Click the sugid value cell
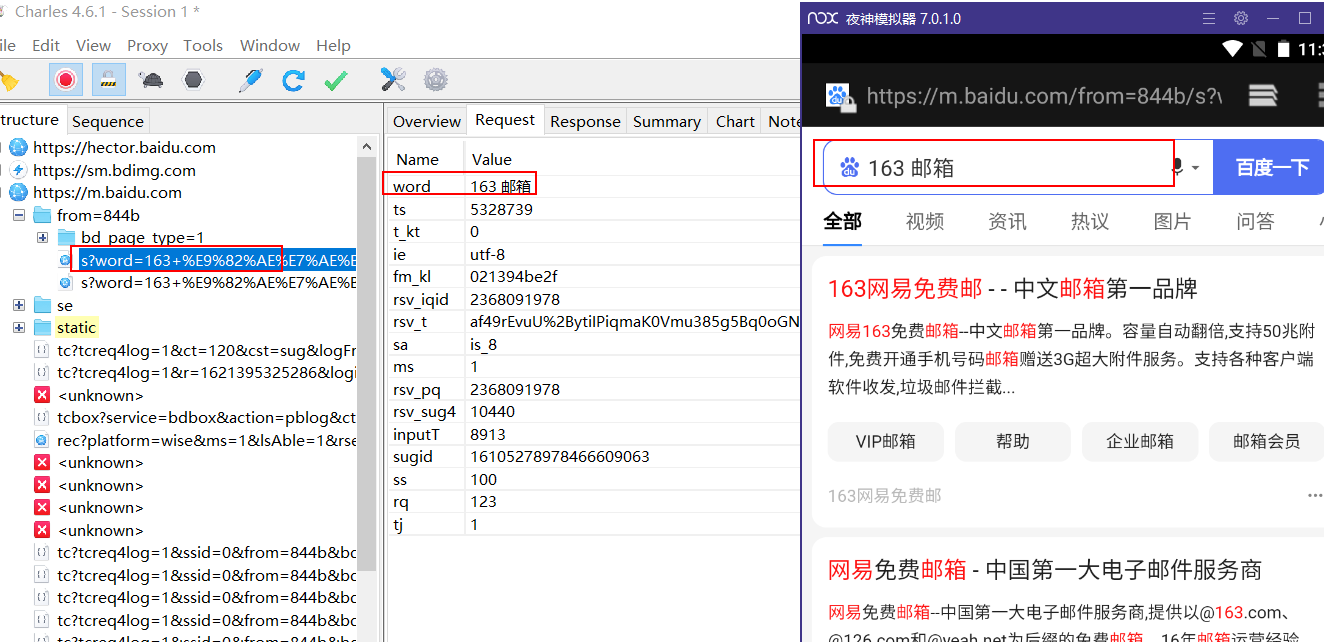The width and height of the screenshot is (1324, 642). pyautogui.click(x=560, y=456)
